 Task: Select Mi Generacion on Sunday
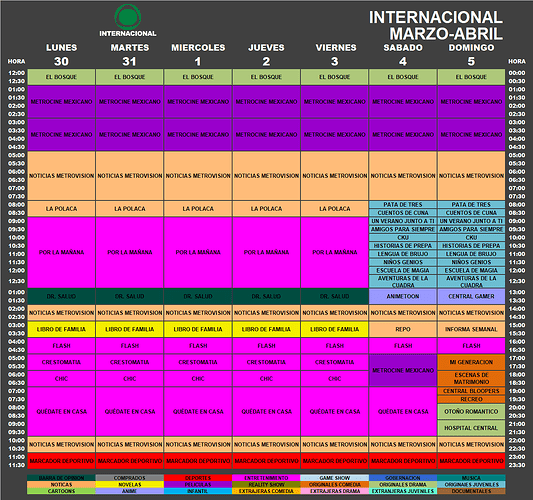click(471, 362)
